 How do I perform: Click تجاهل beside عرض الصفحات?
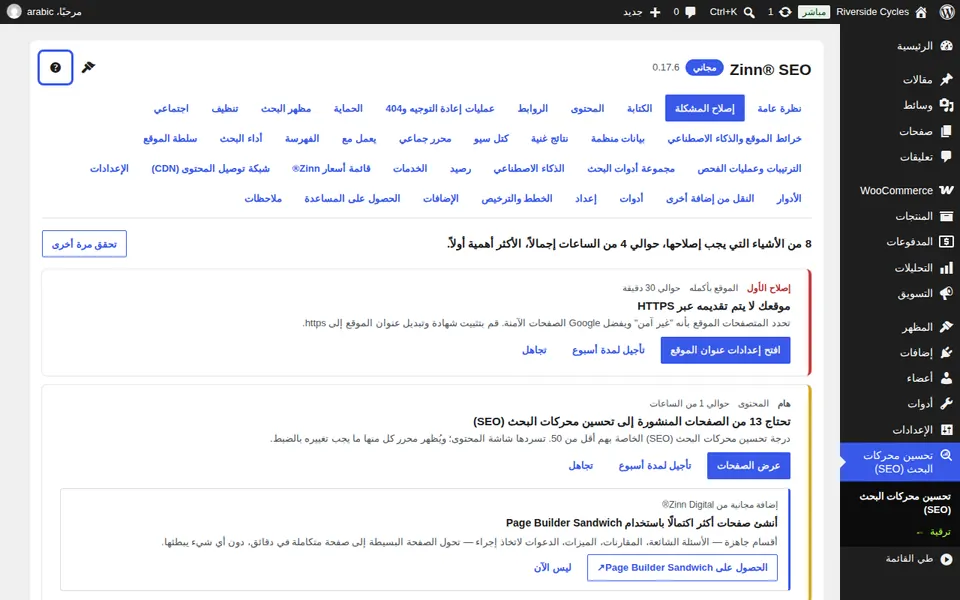point(580,466)
